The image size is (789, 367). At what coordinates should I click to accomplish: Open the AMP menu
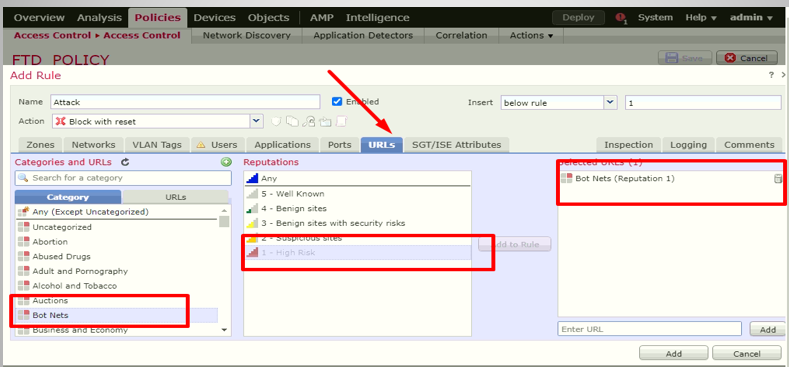[322, 18]
